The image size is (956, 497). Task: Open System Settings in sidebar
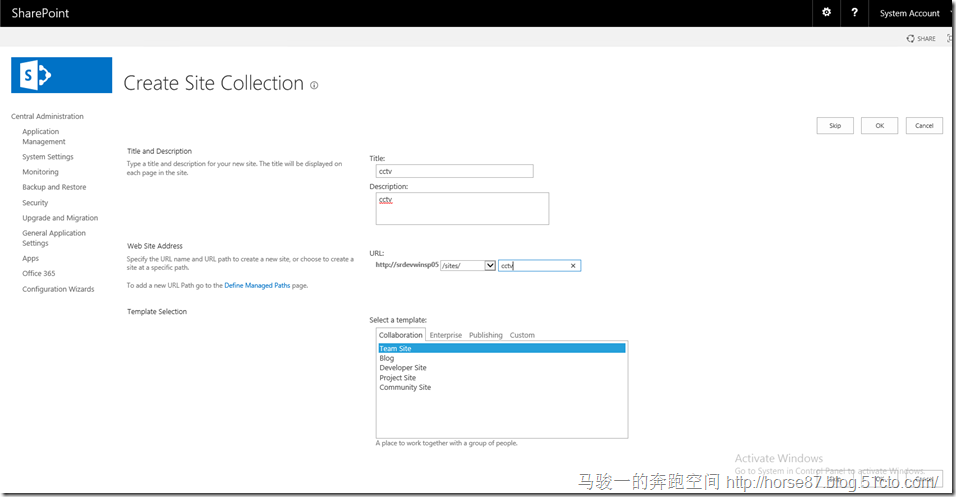pyautogui.click(x=48, y=157)
